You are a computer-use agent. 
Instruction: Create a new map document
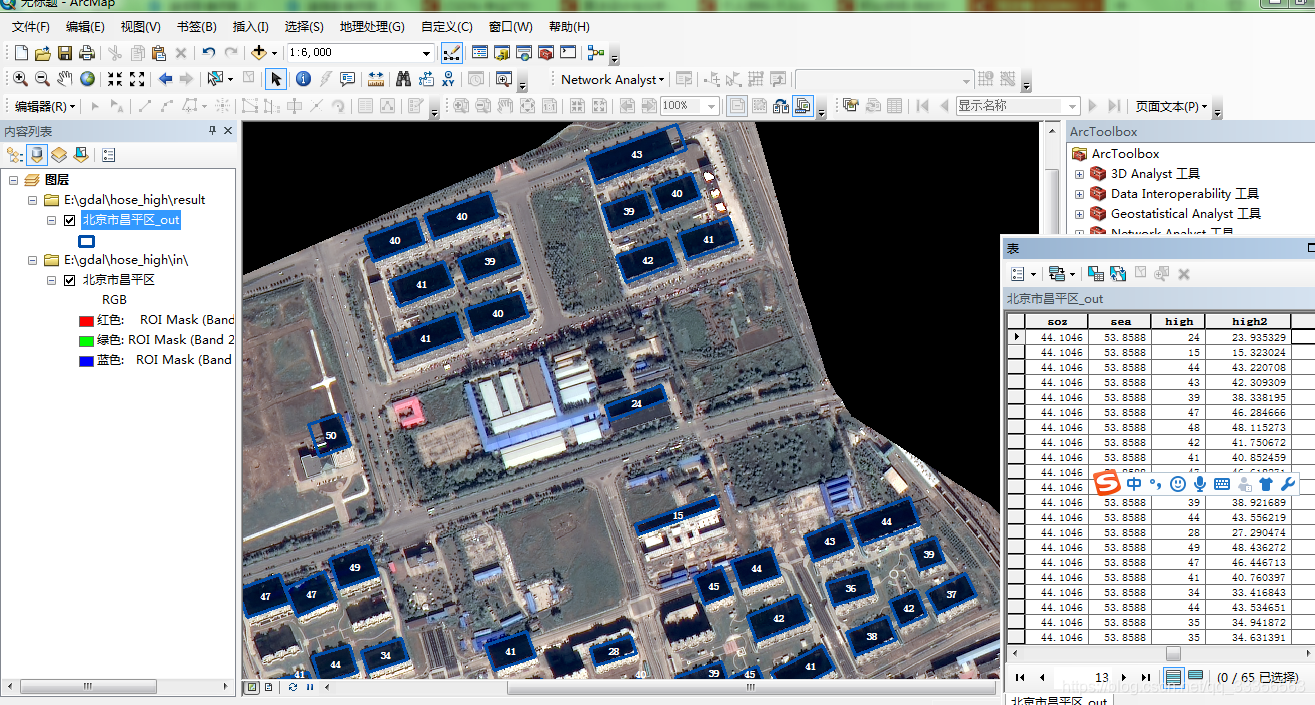click(21, 53)
